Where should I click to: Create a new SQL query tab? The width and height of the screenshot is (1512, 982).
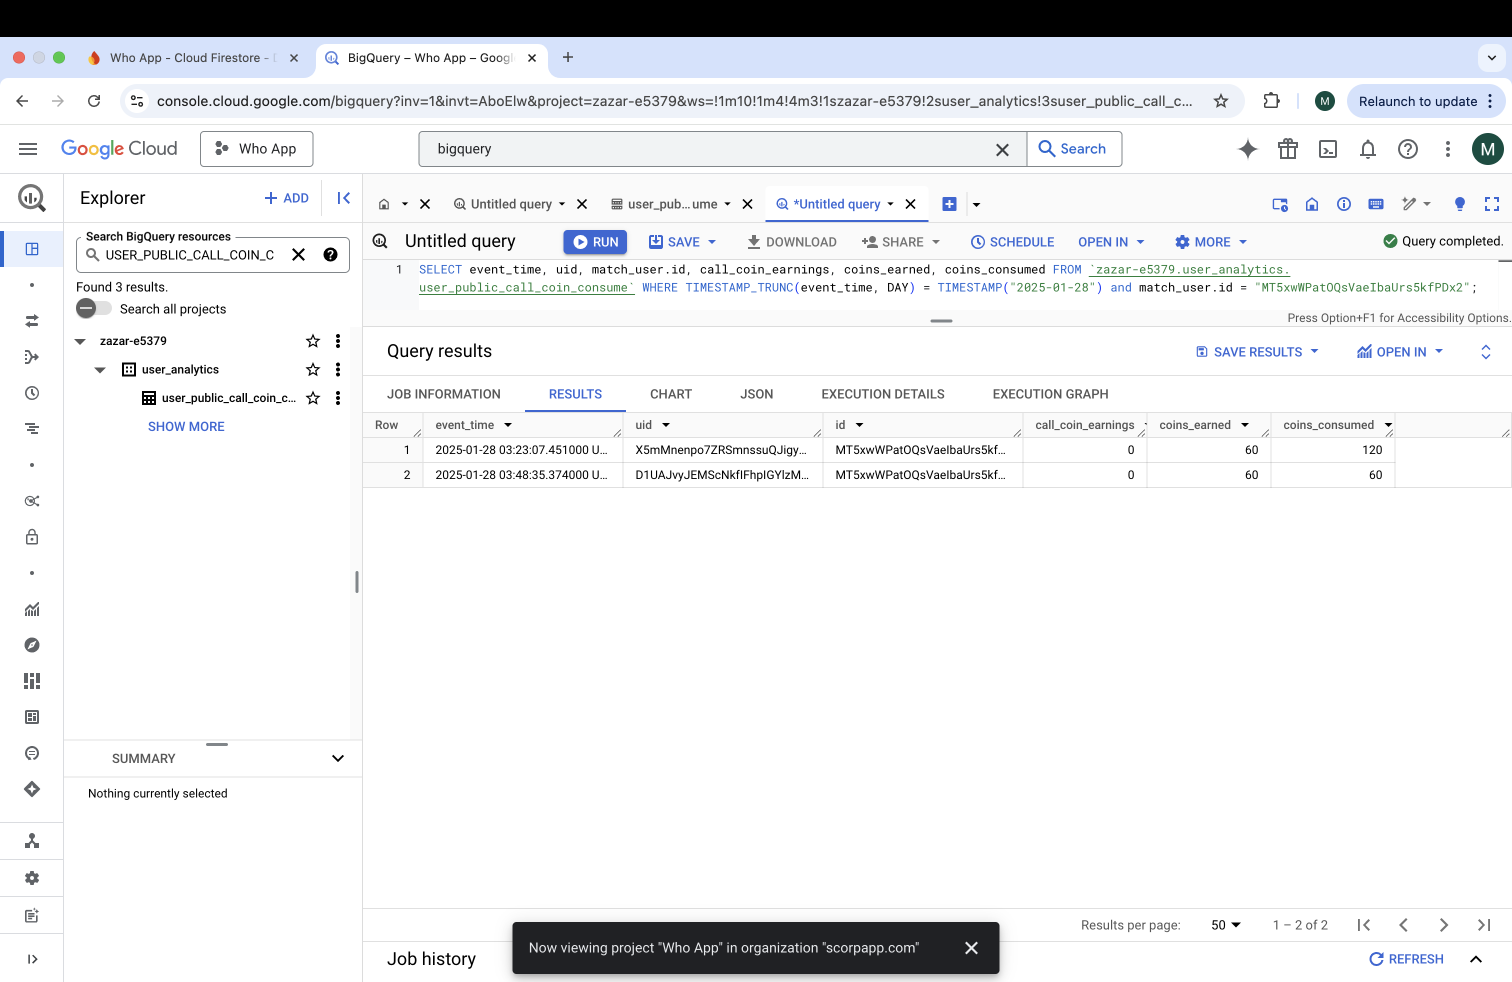pos(950,204)
